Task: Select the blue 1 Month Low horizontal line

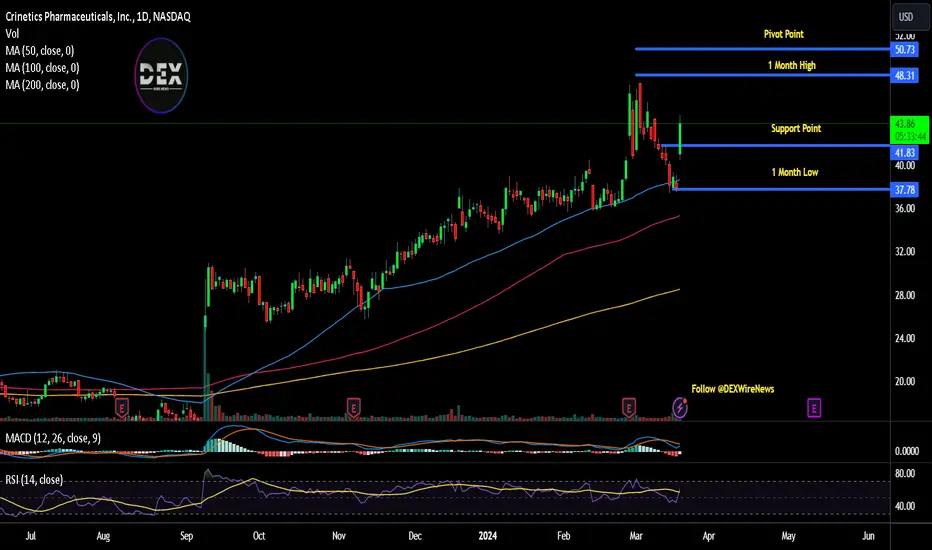Action: pyautogui.click(x=783, y=189)
